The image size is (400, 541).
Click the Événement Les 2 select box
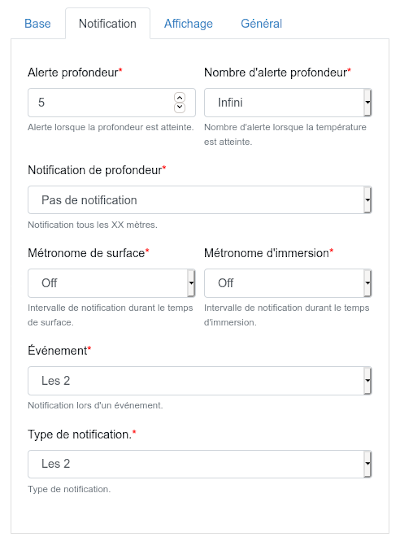(x=199, y=381)
